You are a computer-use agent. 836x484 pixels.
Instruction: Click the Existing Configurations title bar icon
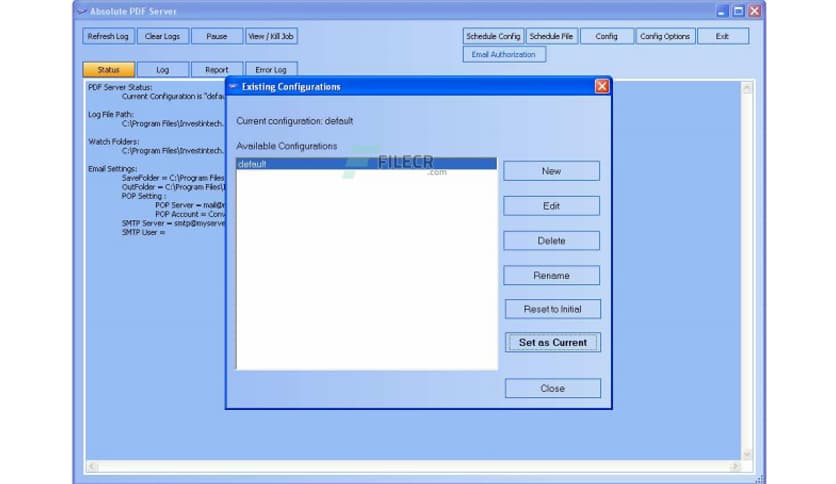(x=233, y=86)
